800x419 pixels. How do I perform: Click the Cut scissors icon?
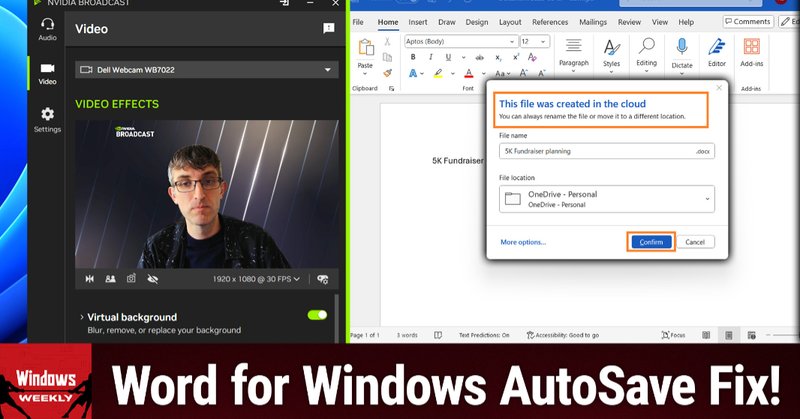[x=388, y=41]
